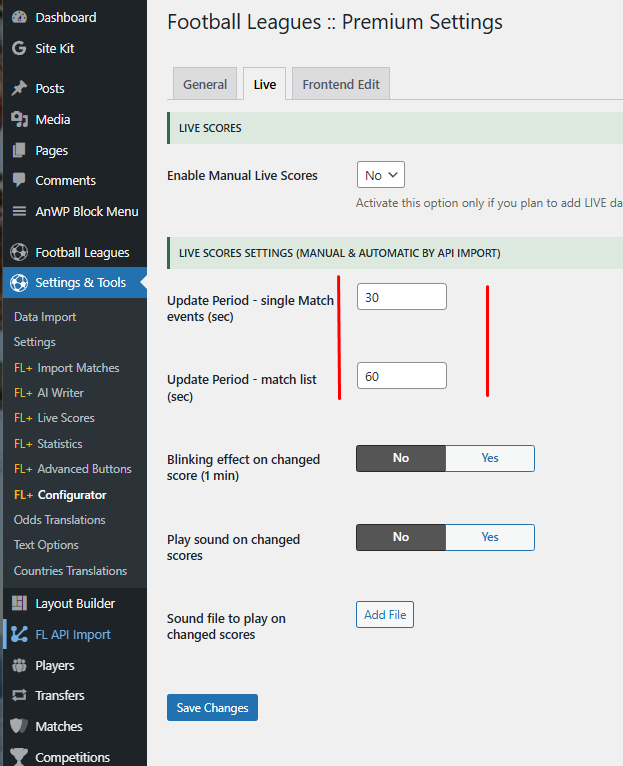Set Play sound on changed scores to Yes
The image size is (623, 766).
coord(489,537)
